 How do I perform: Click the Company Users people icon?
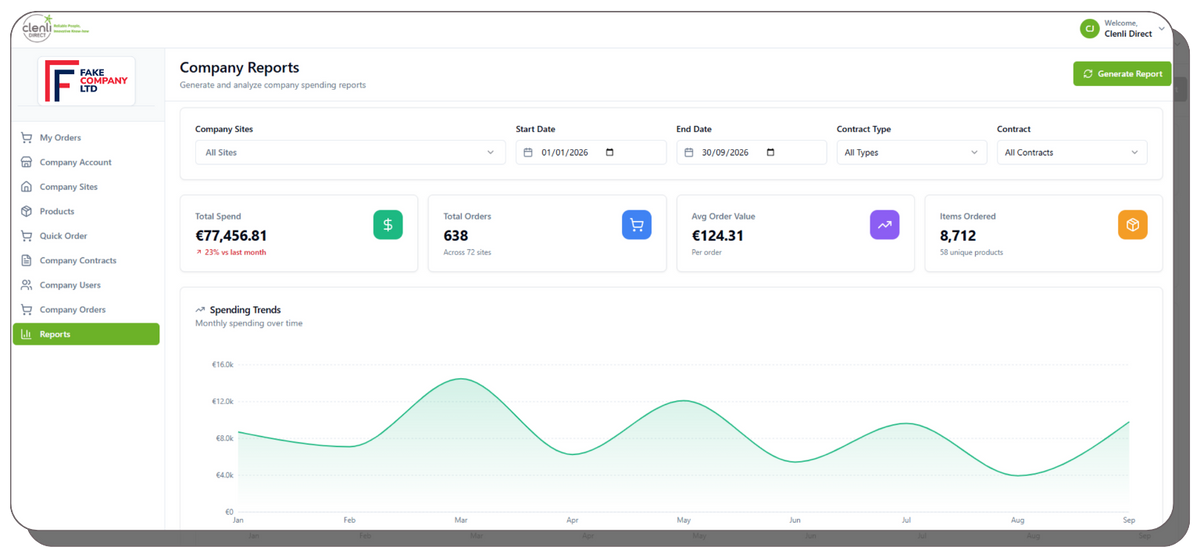27,285
